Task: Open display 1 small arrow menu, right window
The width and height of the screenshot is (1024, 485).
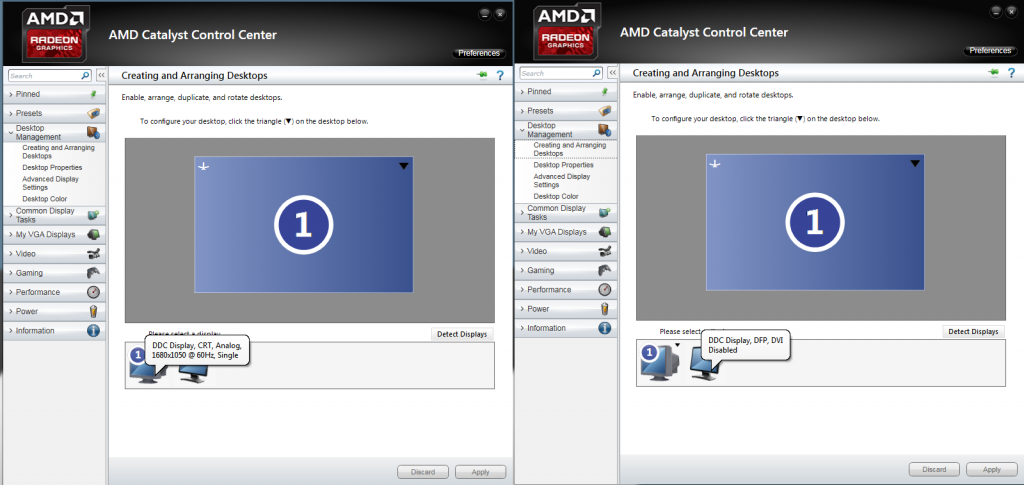Action: point(678,345)
